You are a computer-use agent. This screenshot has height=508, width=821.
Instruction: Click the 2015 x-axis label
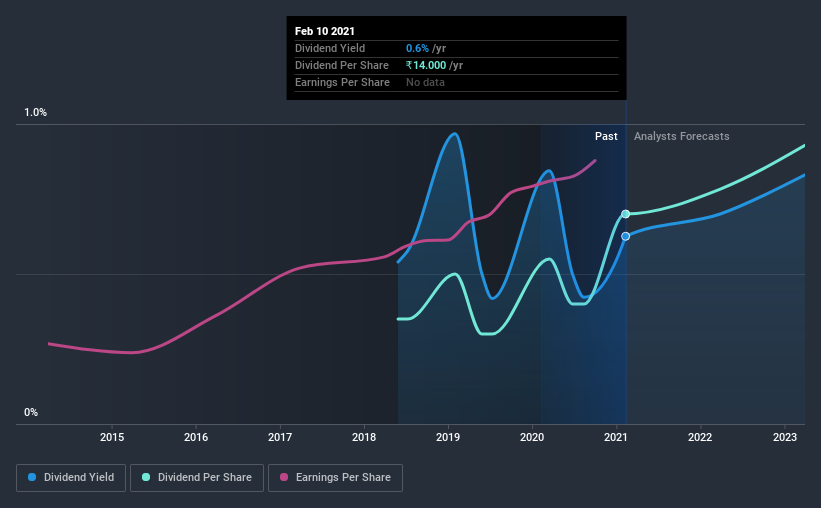coord(112,437)
